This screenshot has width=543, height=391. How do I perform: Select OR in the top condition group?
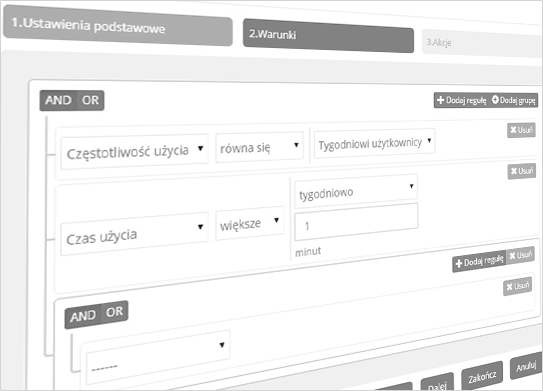point(90,100)
